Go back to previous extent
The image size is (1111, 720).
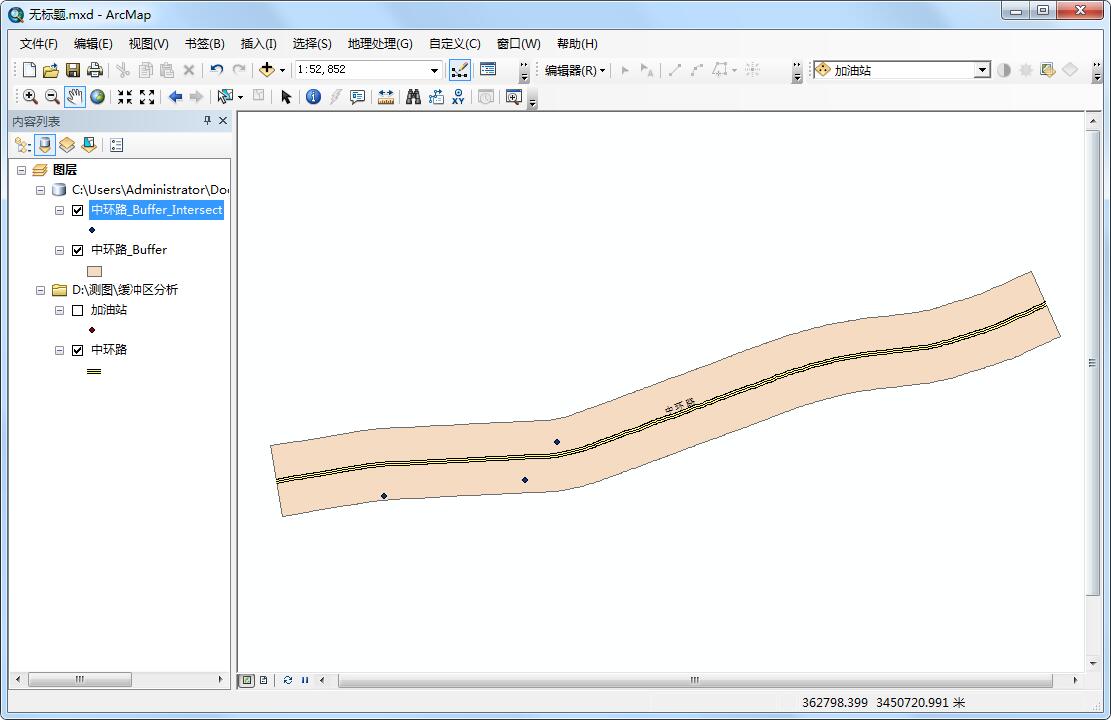coord(175,96)
